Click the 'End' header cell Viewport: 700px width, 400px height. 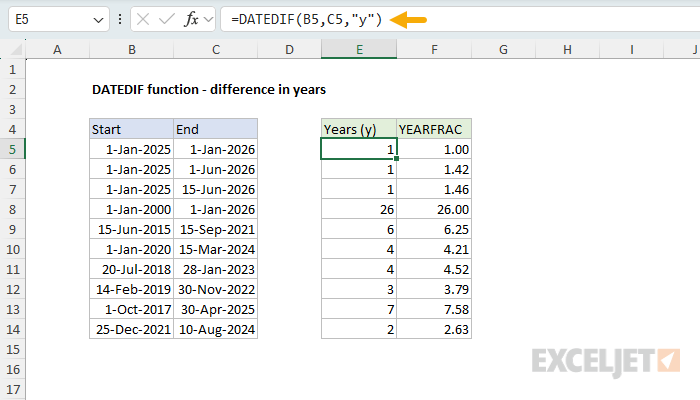point(216,129)
